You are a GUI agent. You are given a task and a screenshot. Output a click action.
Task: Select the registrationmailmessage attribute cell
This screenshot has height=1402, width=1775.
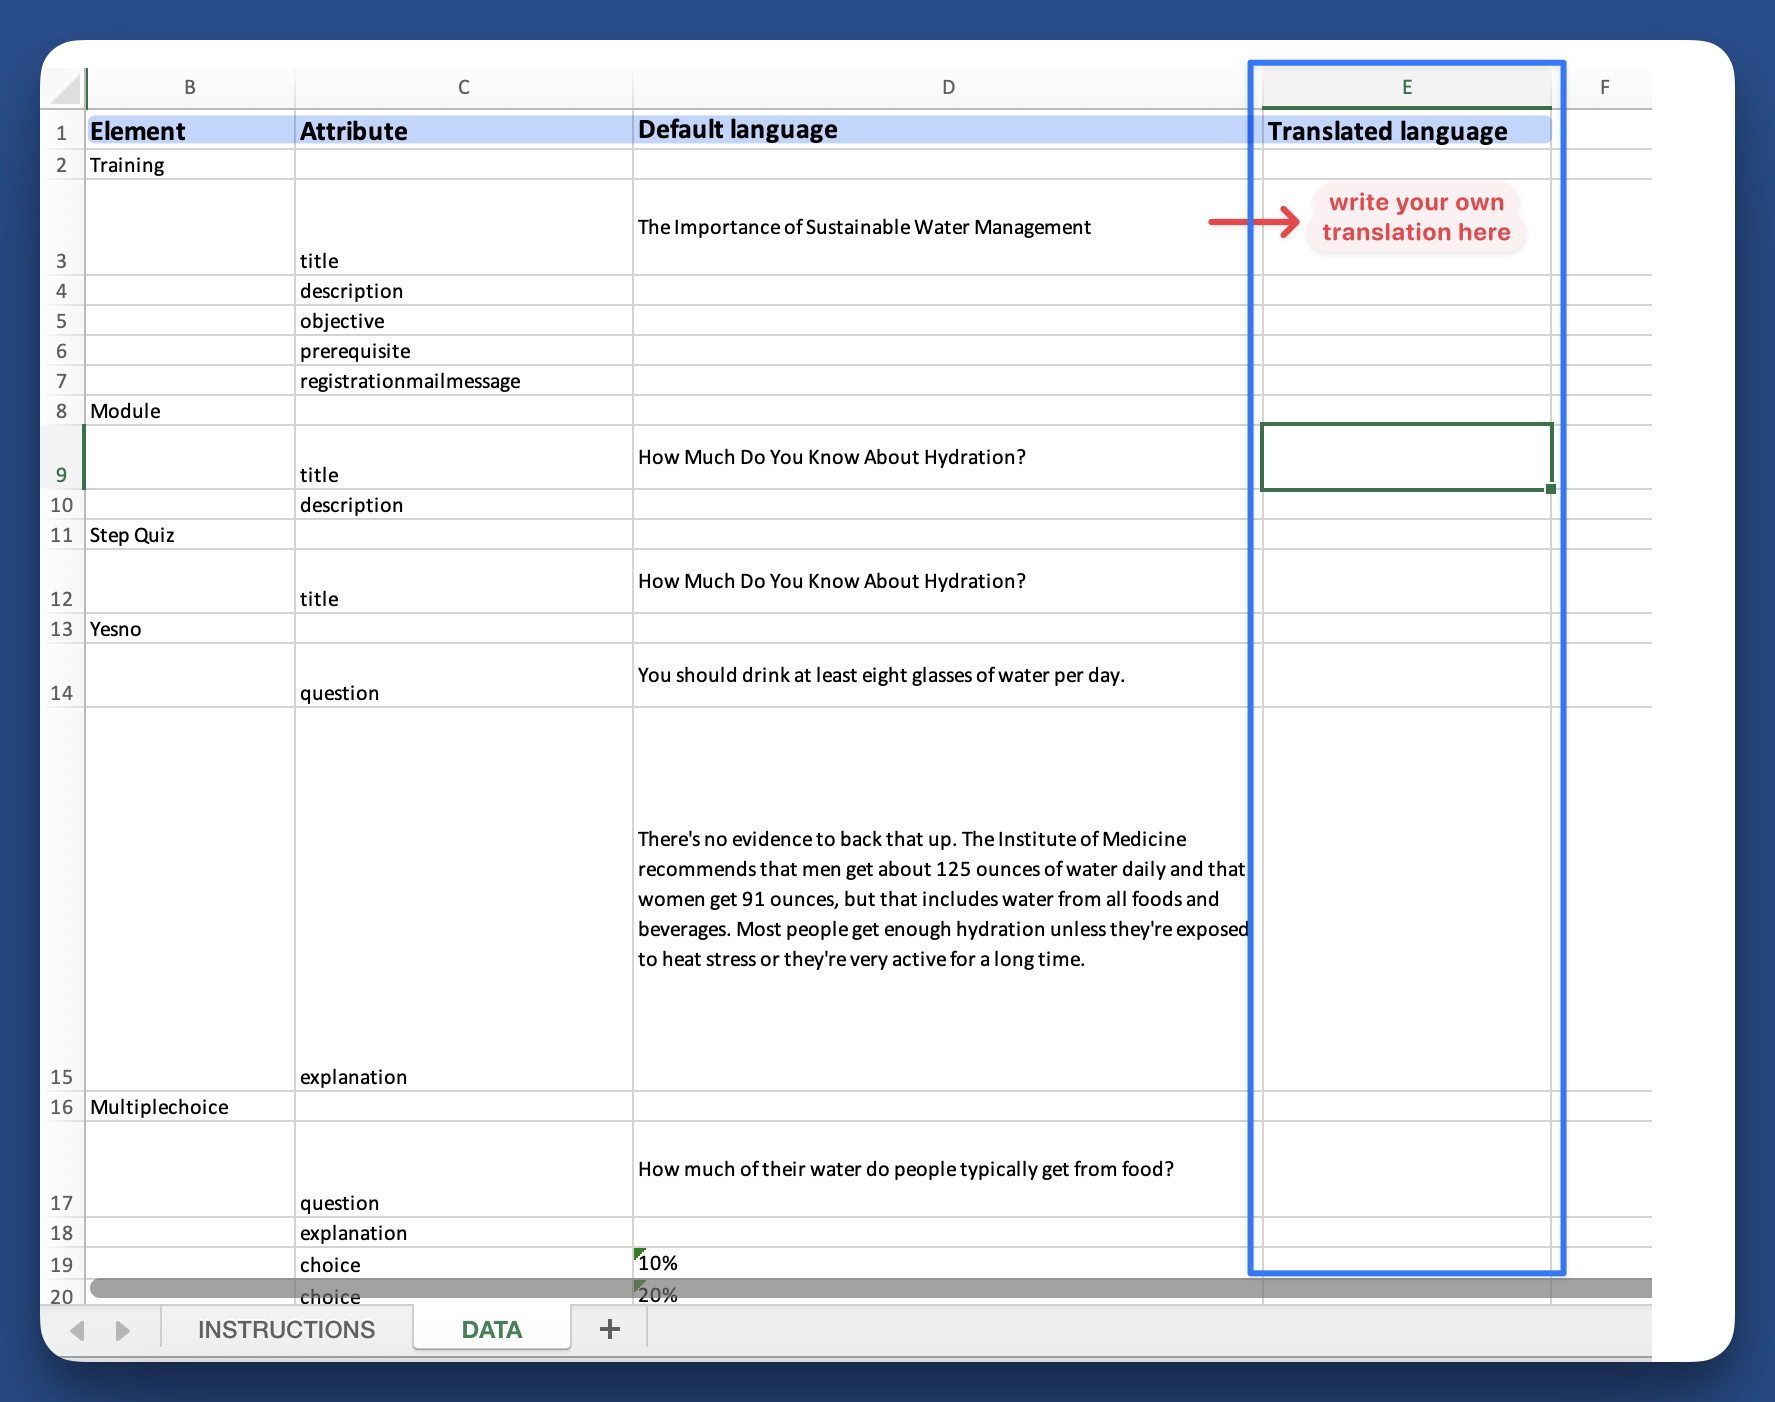[463, 381]
